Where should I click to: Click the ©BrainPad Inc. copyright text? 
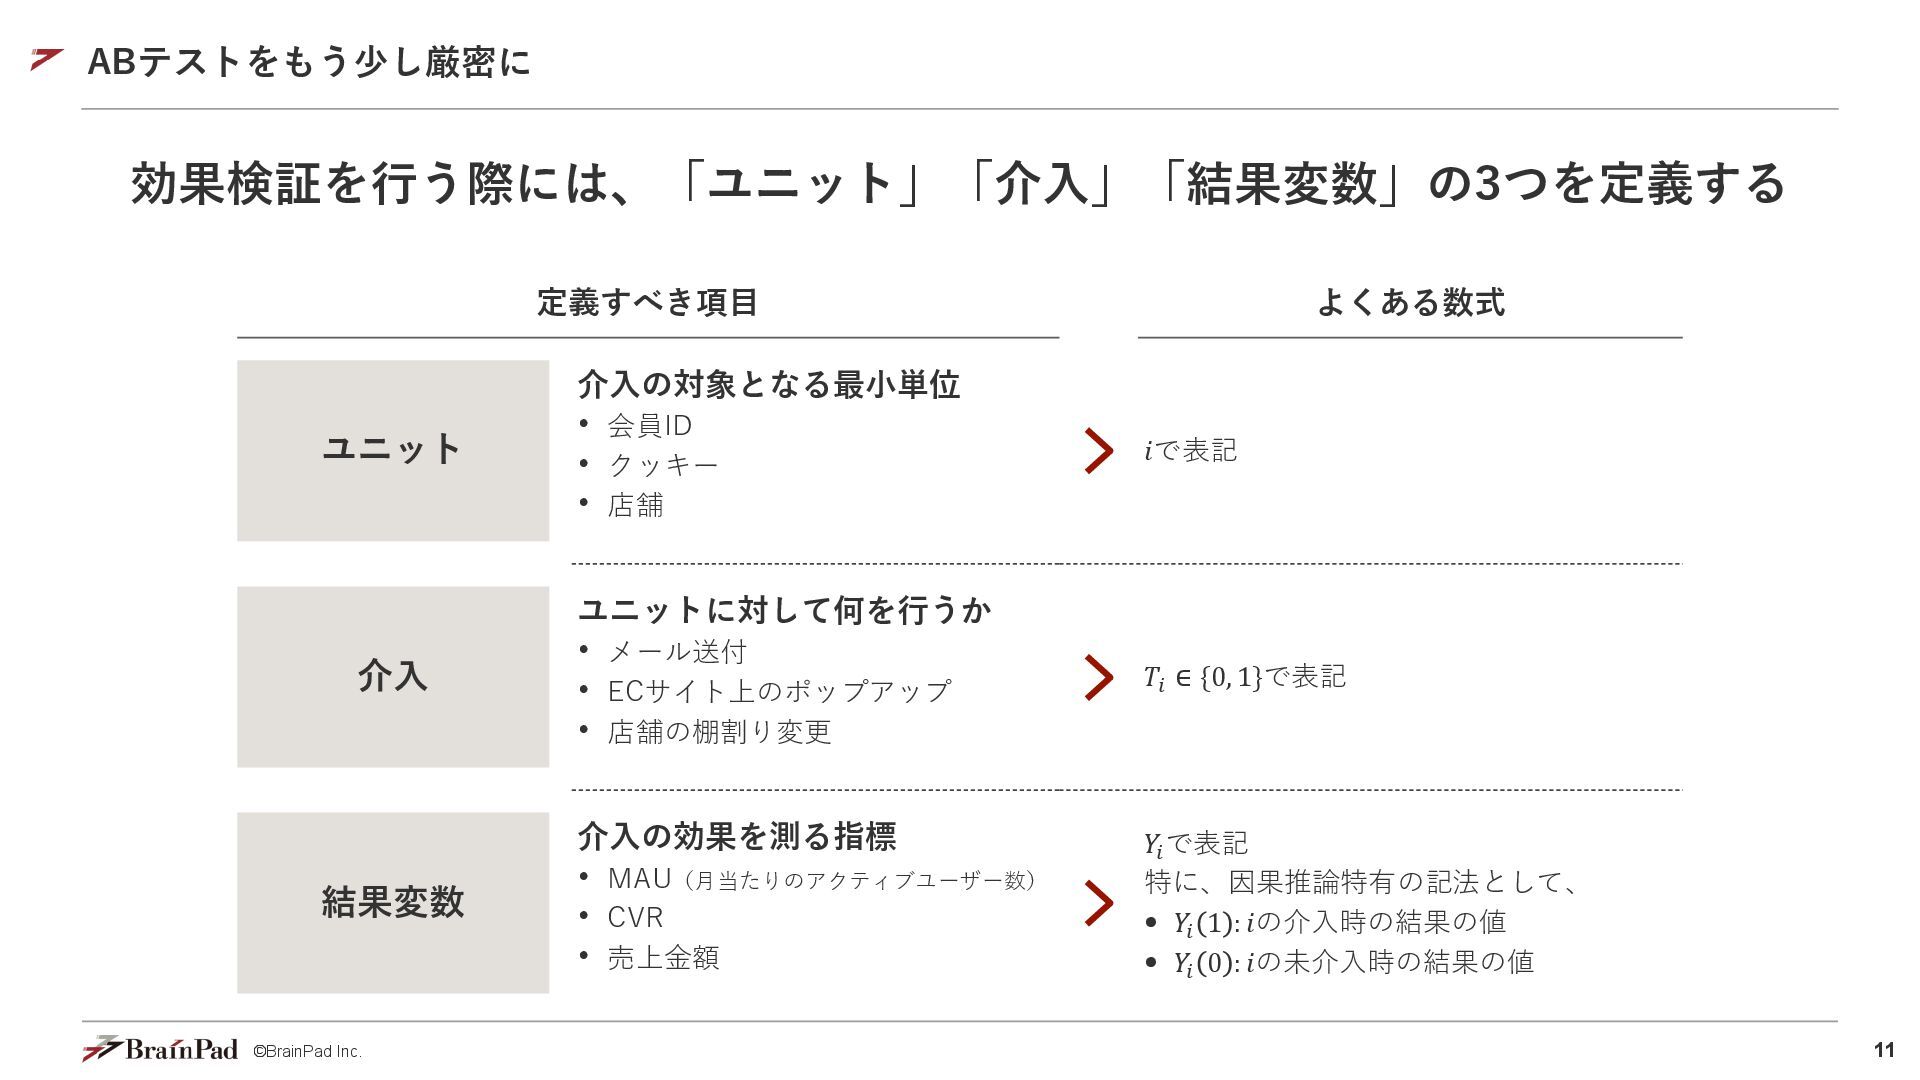click(x=307, y=1052)
